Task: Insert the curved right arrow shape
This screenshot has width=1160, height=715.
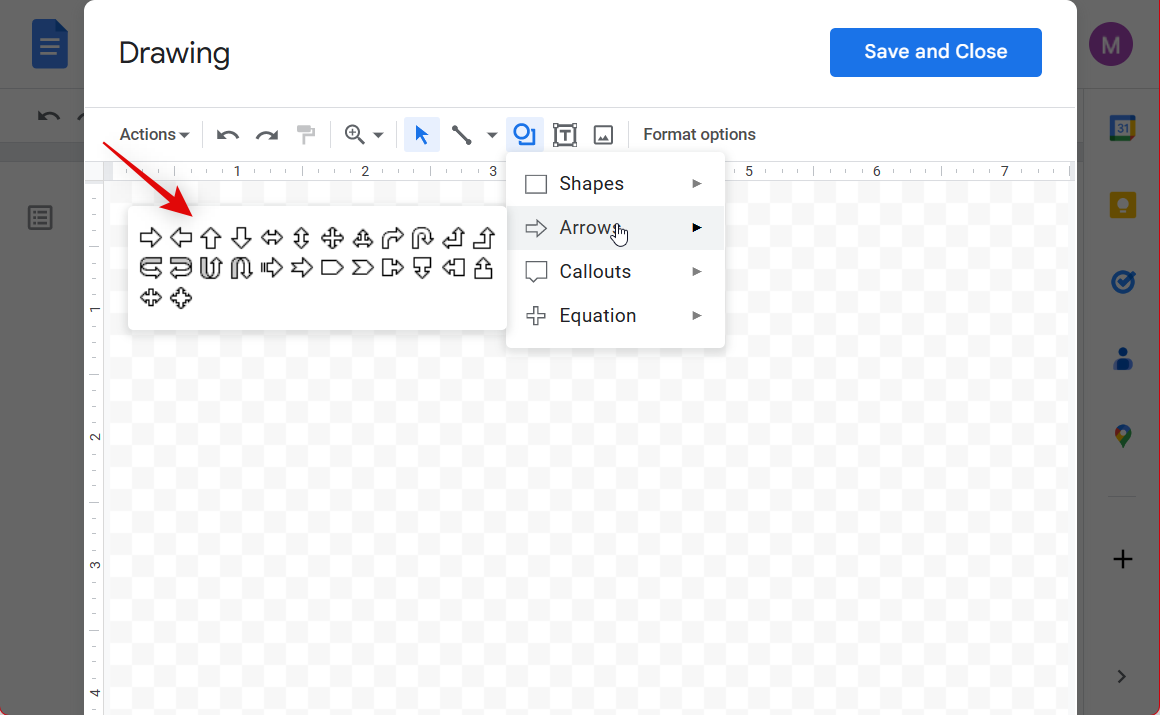Action: 150,267
